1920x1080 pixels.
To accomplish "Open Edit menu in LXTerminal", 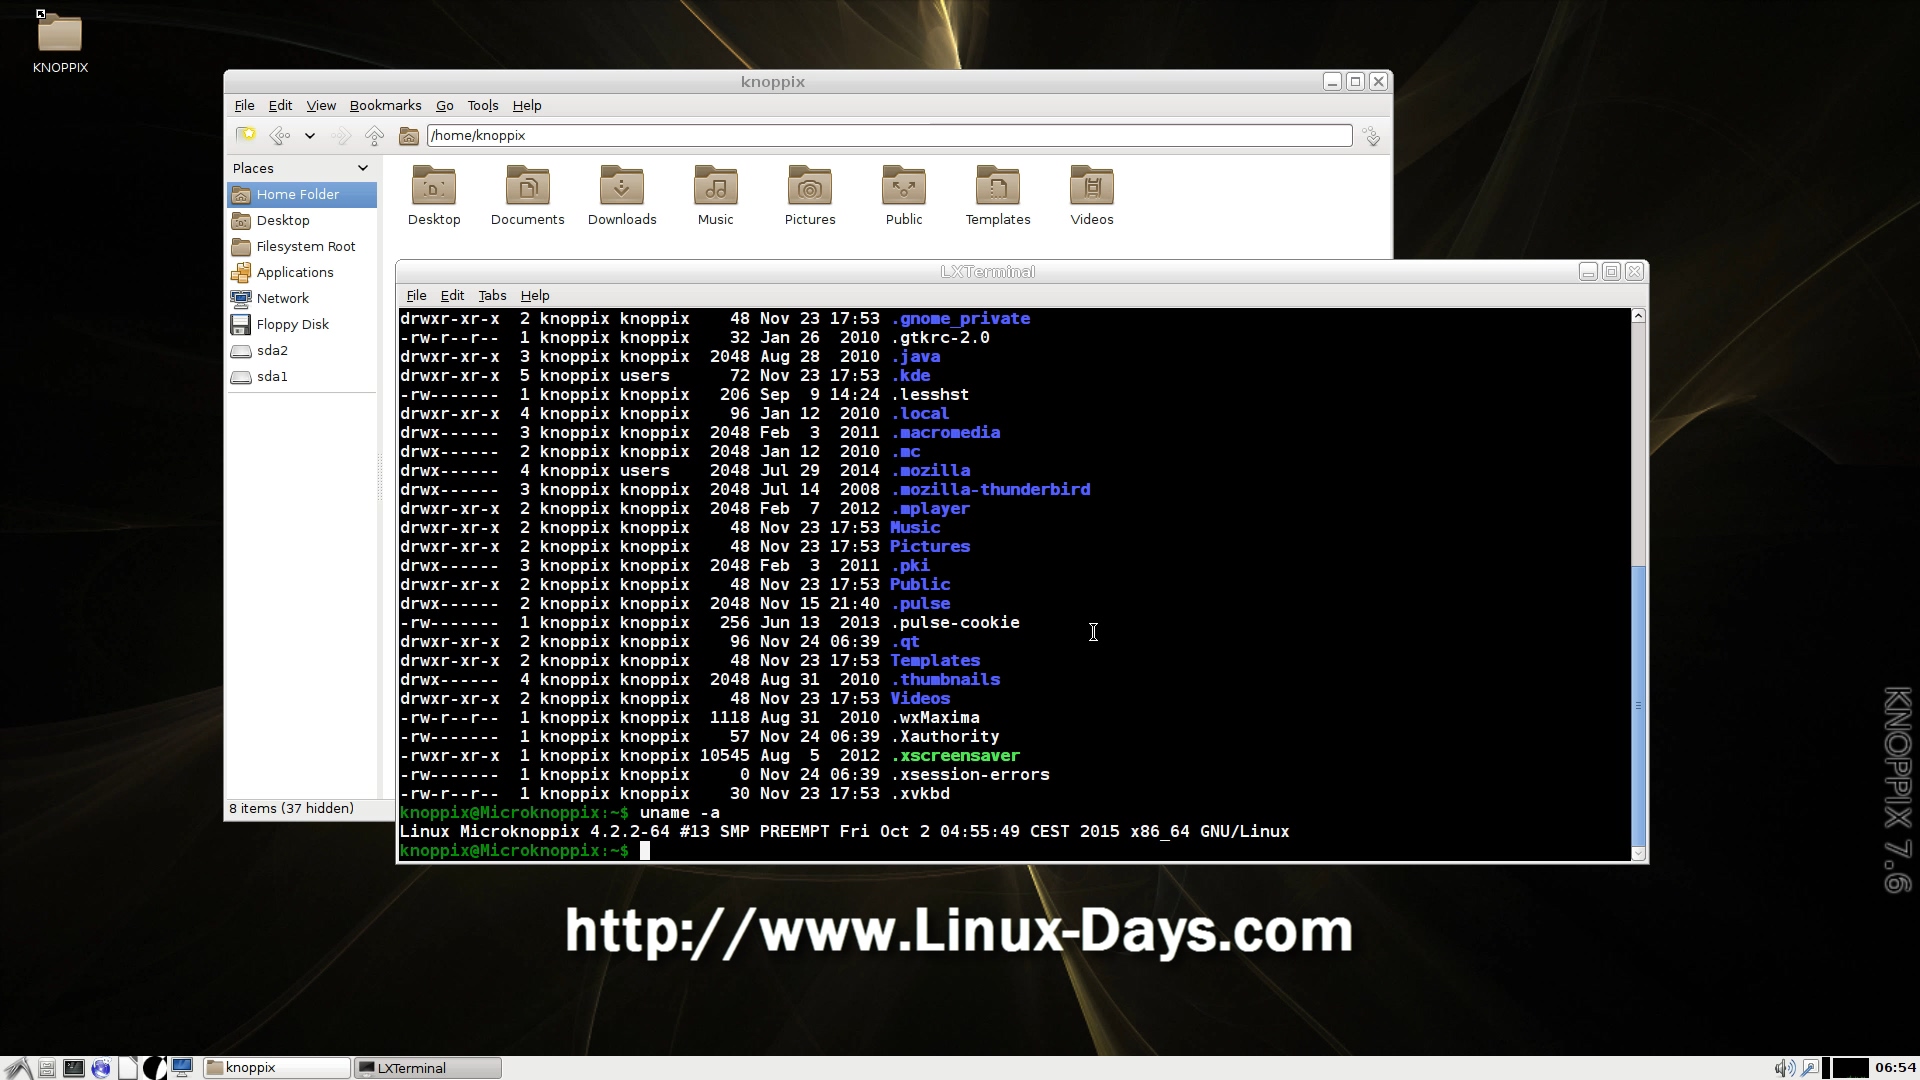I will click(452, 295).
